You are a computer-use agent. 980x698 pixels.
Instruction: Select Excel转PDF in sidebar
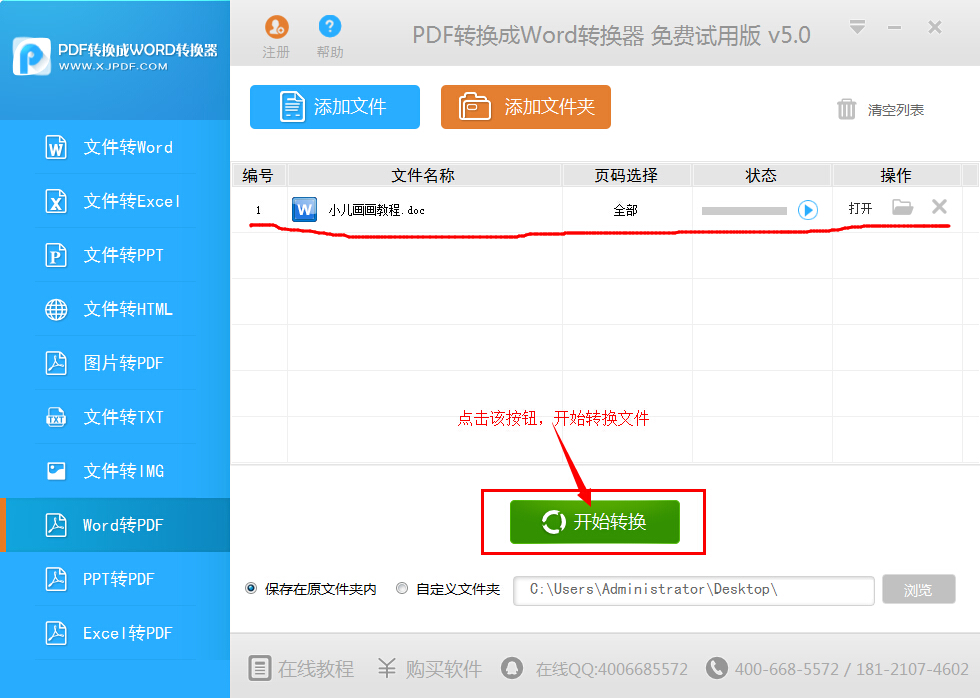115,633
